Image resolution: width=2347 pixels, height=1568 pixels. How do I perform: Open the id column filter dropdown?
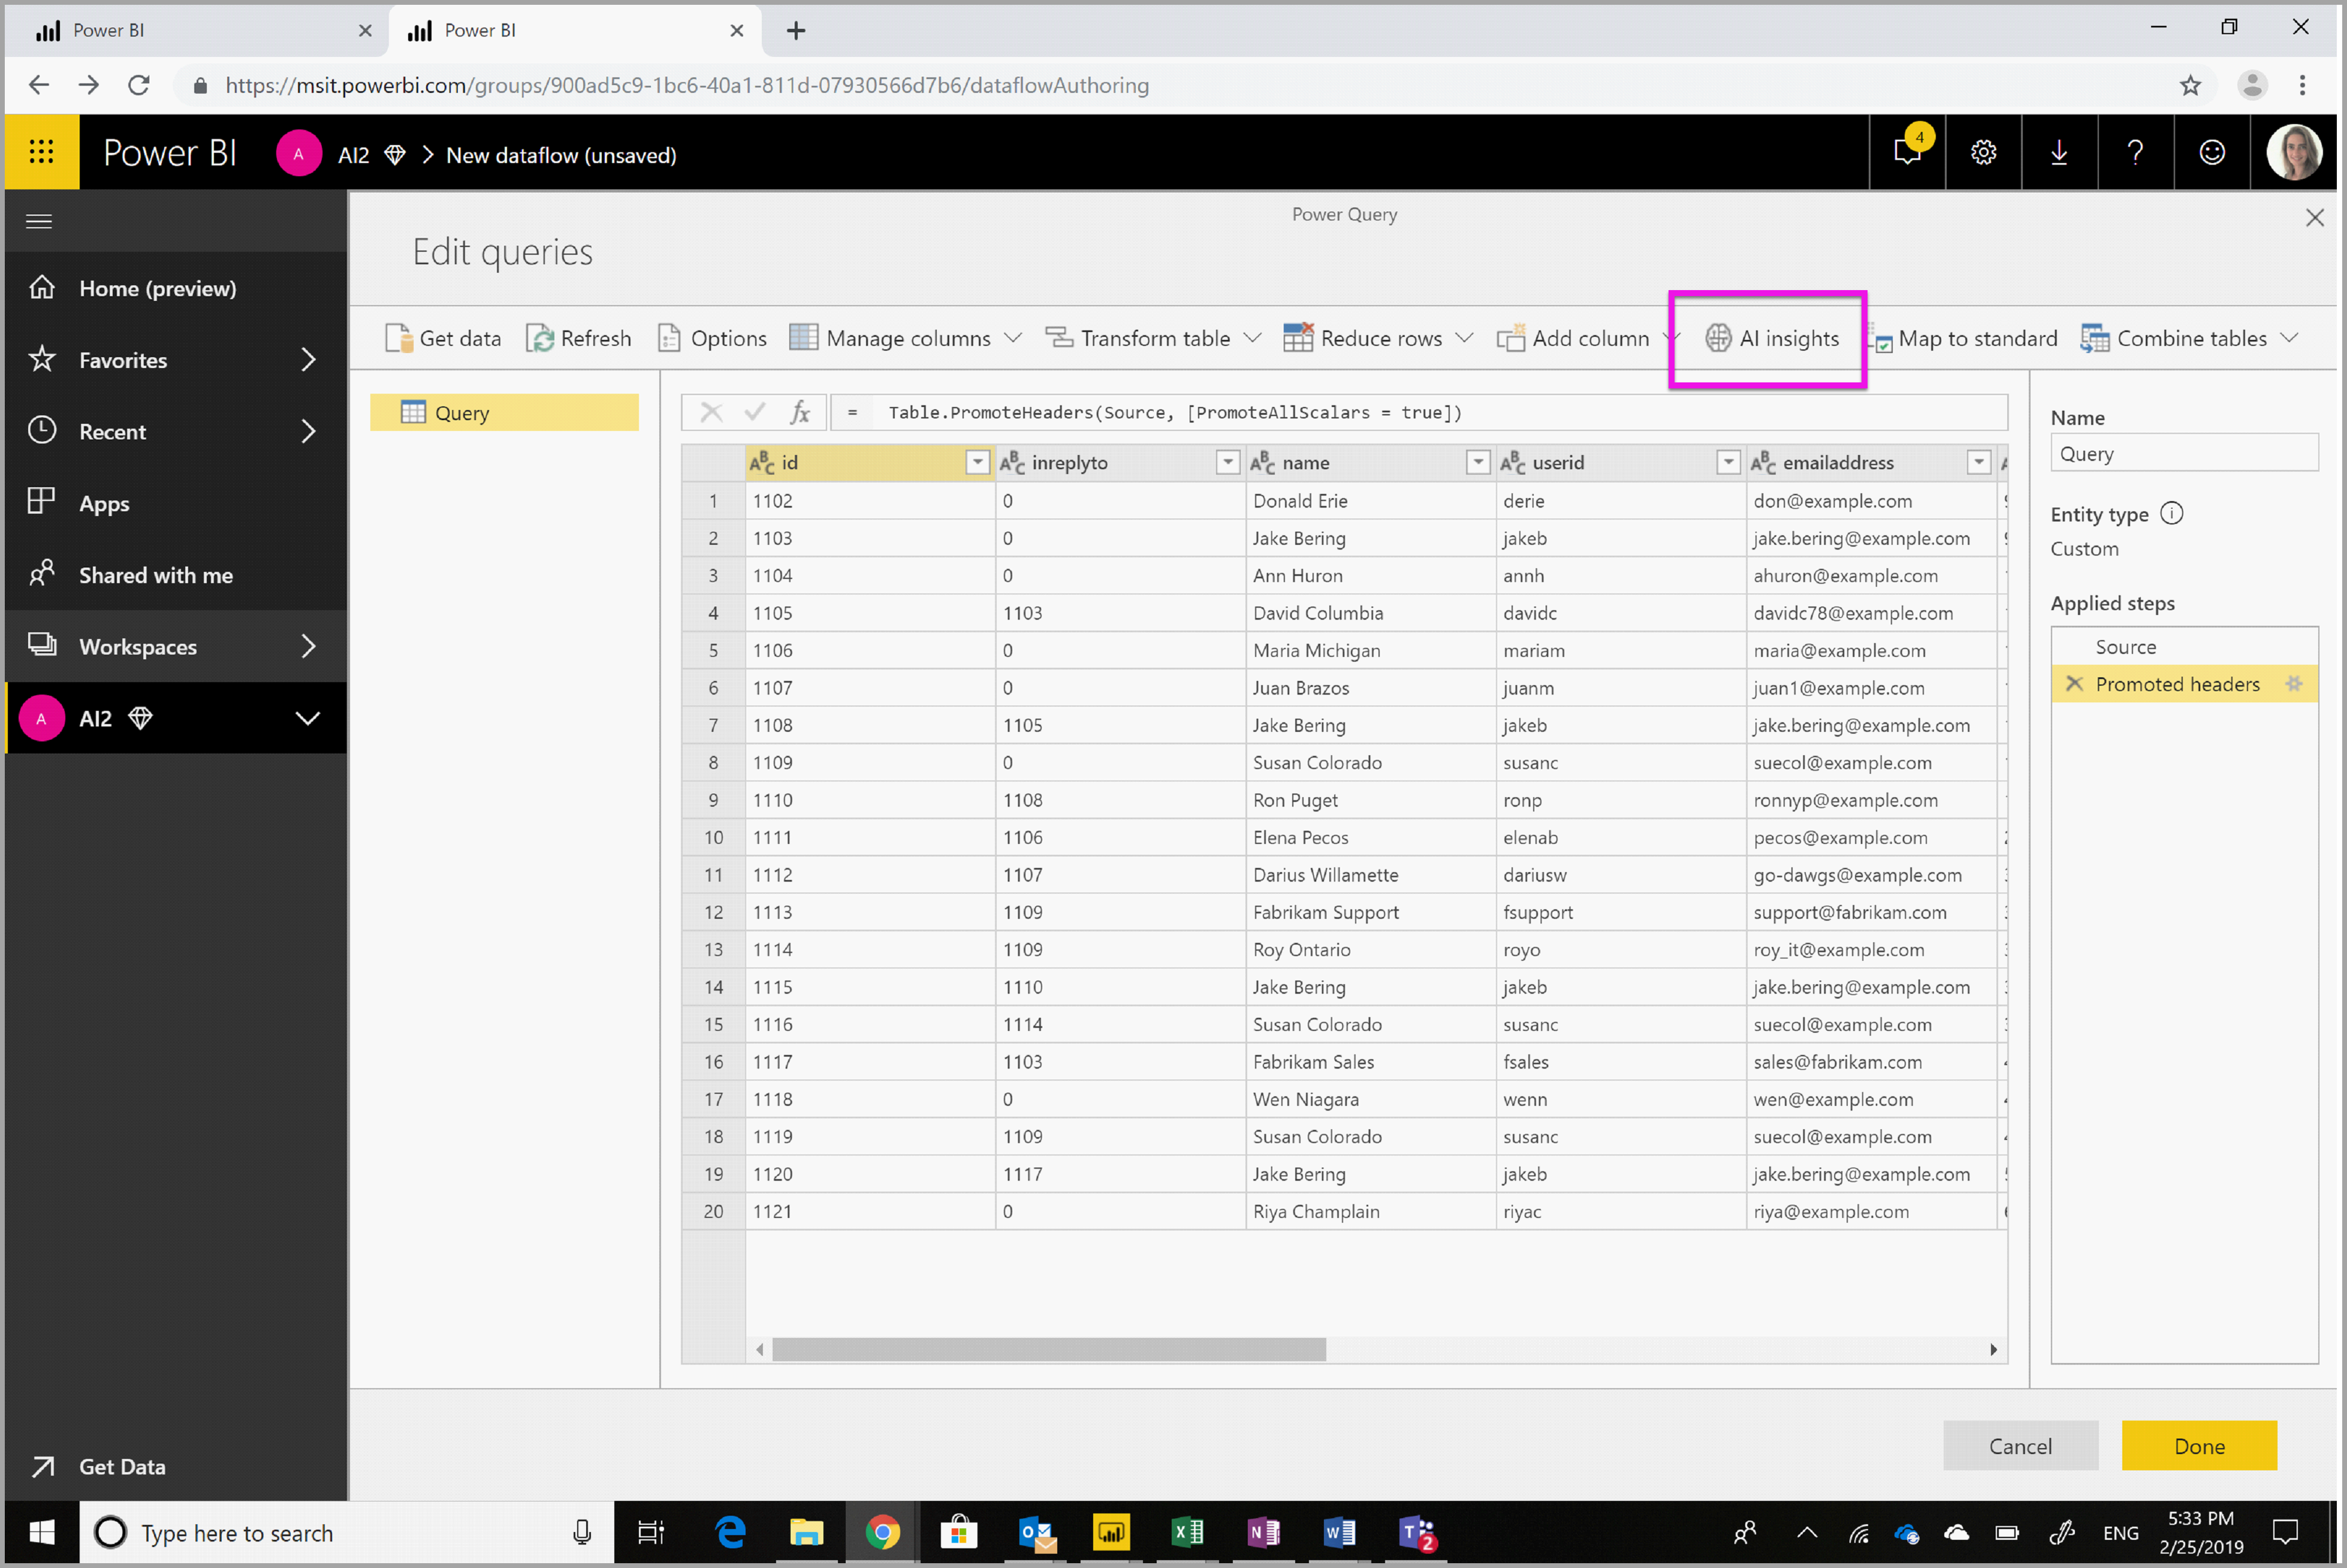[977, 463]
